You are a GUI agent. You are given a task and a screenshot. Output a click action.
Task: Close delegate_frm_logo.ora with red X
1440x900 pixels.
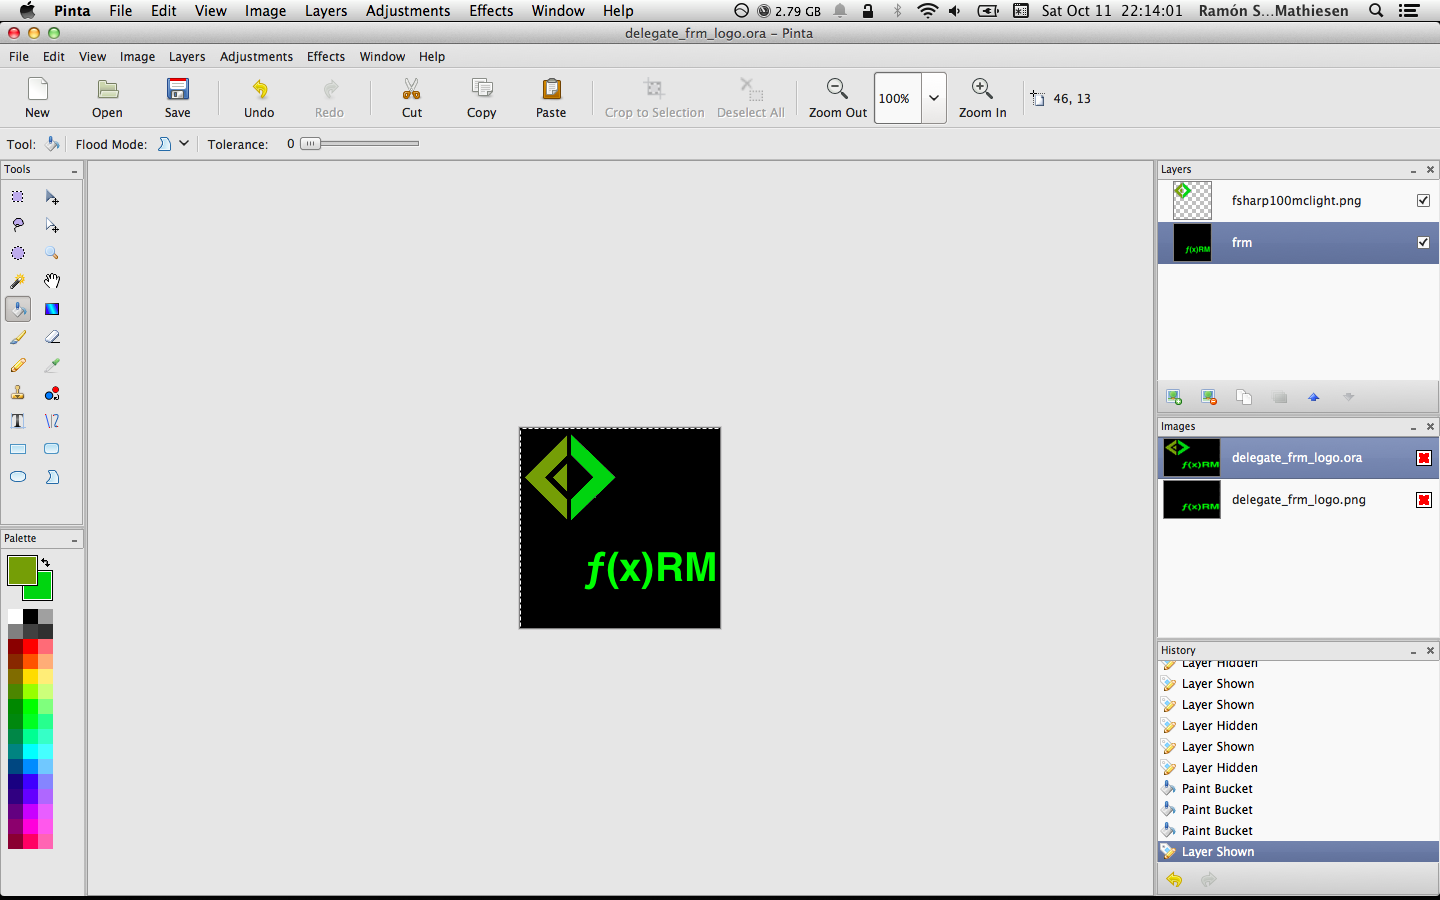1424,458
